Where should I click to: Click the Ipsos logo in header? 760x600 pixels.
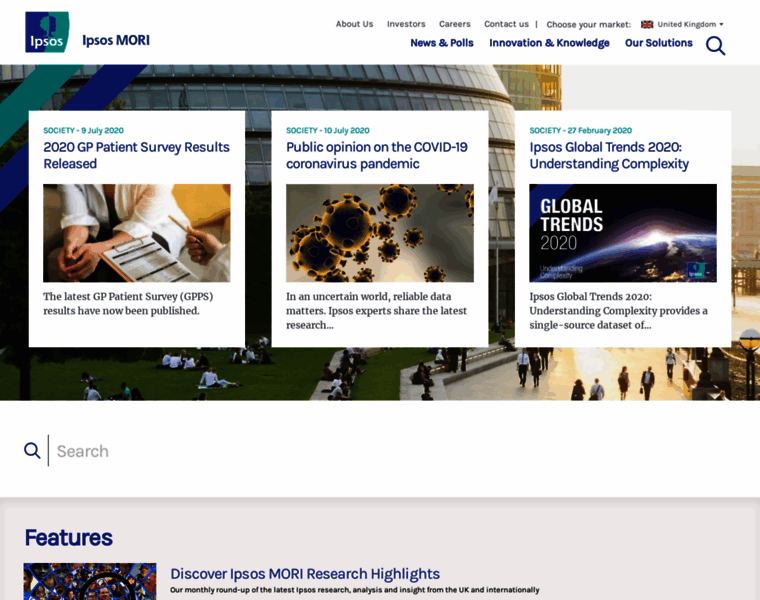[47, 32]
